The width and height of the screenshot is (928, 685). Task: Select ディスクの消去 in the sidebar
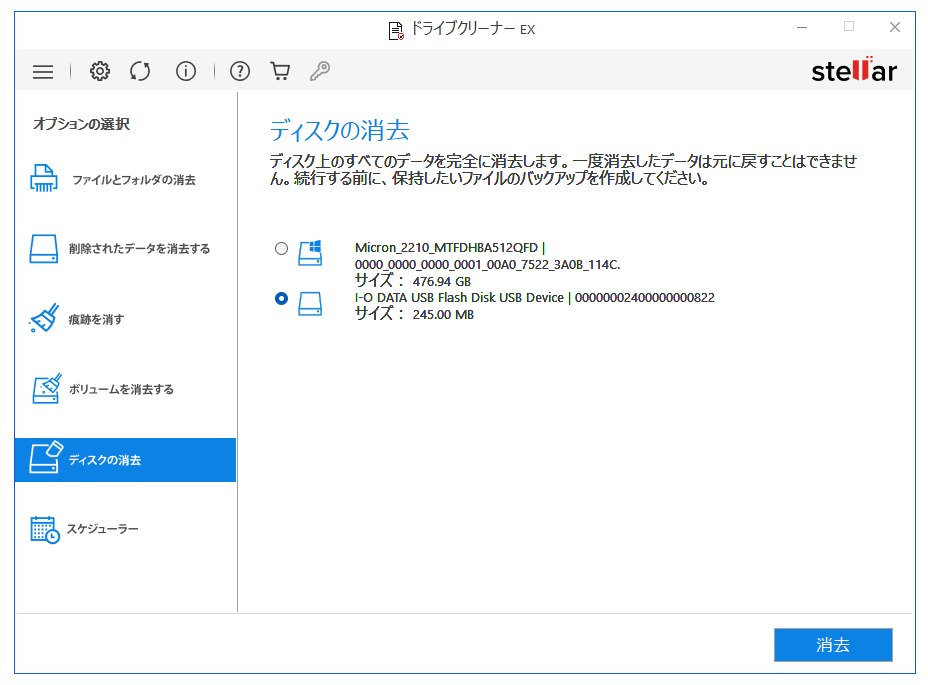[125, 460]
